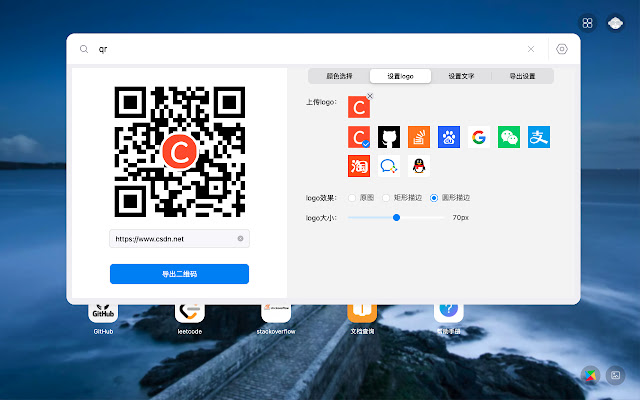Viewport: 640px width, 400px height.
Task: Select the Taobao preset logo
Action: (359, 166)
